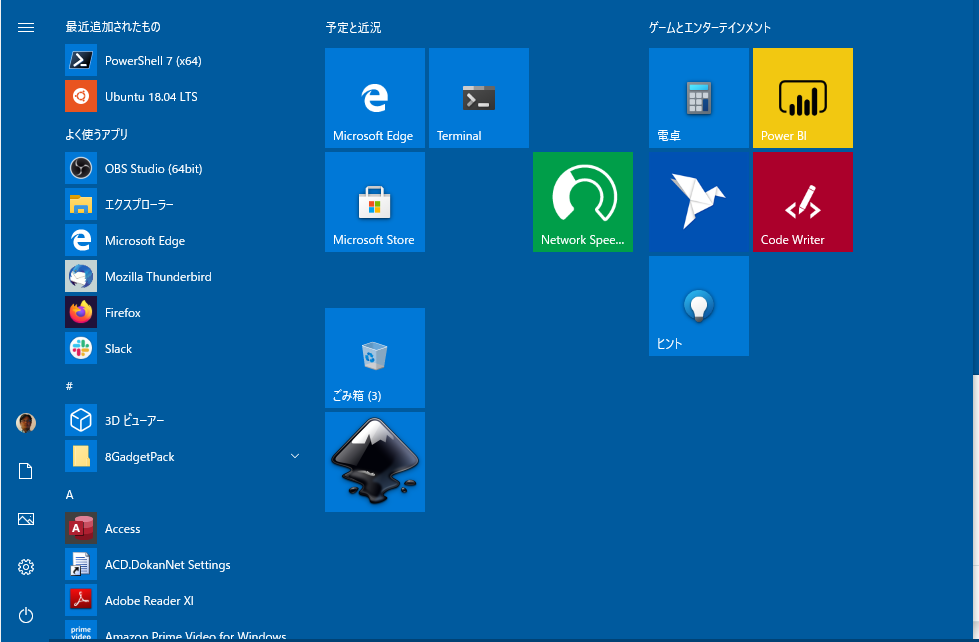Open the Pictures folder shortcut in sidebar
Viewport: 979px width, 642px height.
point(26,519)
